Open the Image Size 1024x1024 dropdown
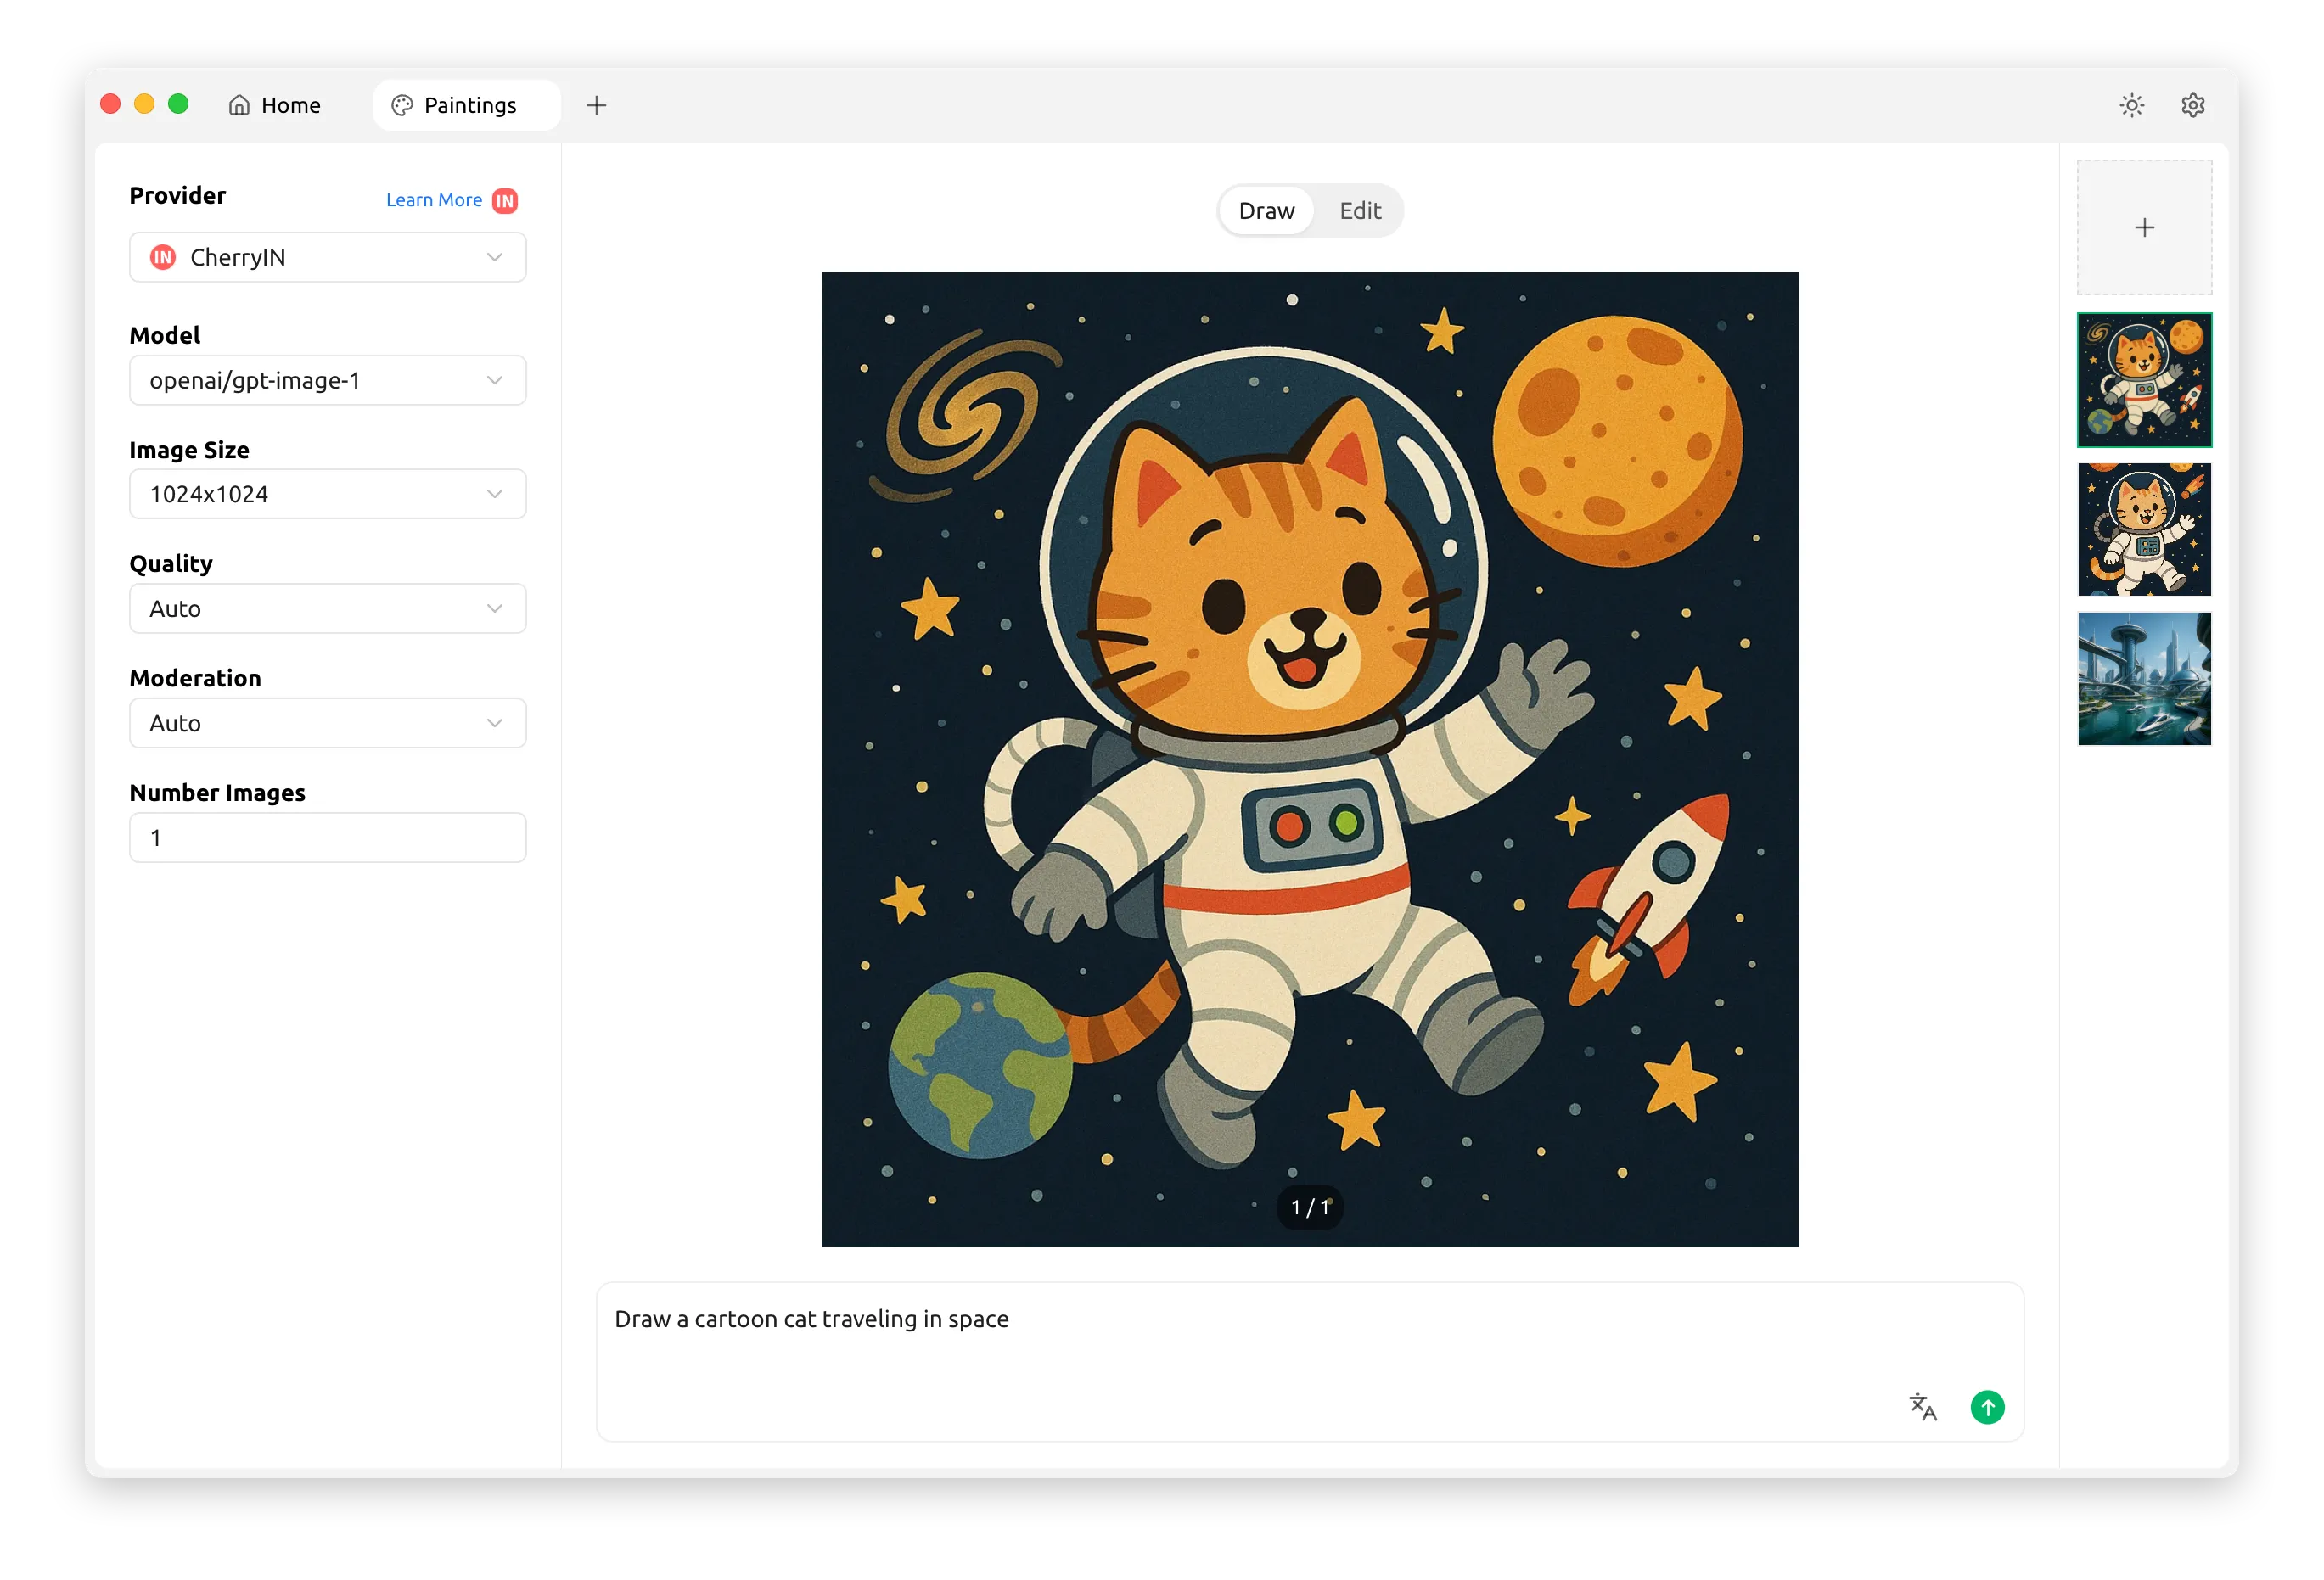The width and height of the screenshot is (2324, 1580). [327, 494]
